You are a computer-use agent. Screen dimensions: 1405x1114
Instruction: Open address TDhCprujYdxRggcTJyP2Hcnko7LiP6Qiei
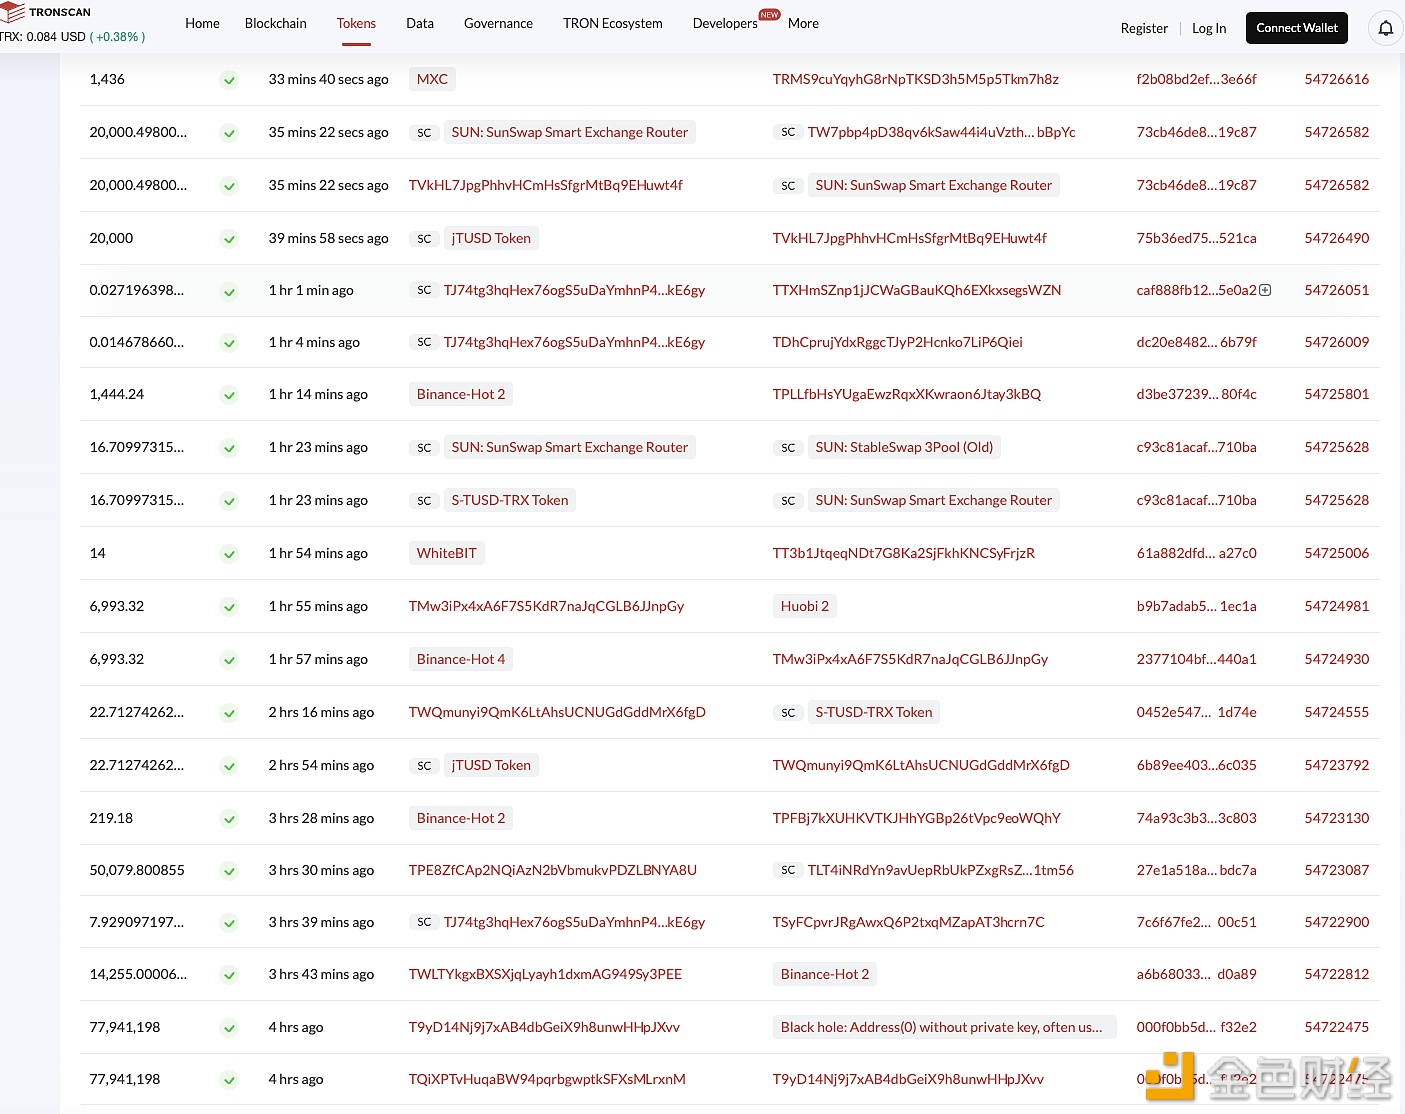(x=897, y=342)
